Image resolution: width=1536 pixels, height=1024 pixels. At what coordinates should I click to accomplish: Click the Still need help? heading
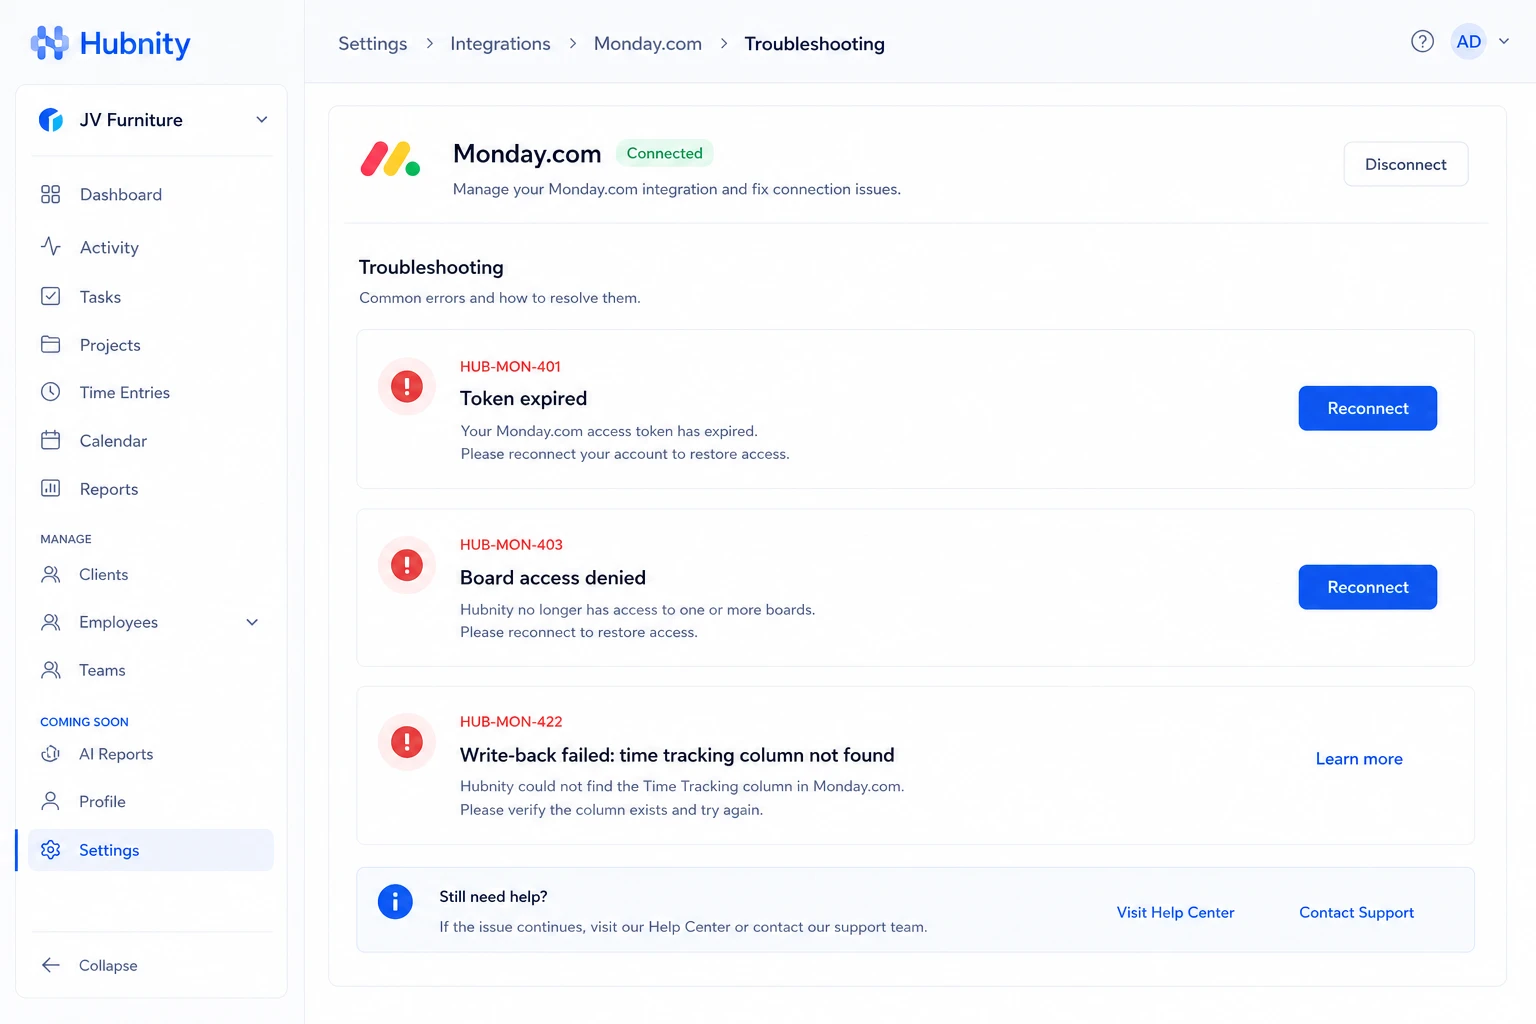[493, 896]
